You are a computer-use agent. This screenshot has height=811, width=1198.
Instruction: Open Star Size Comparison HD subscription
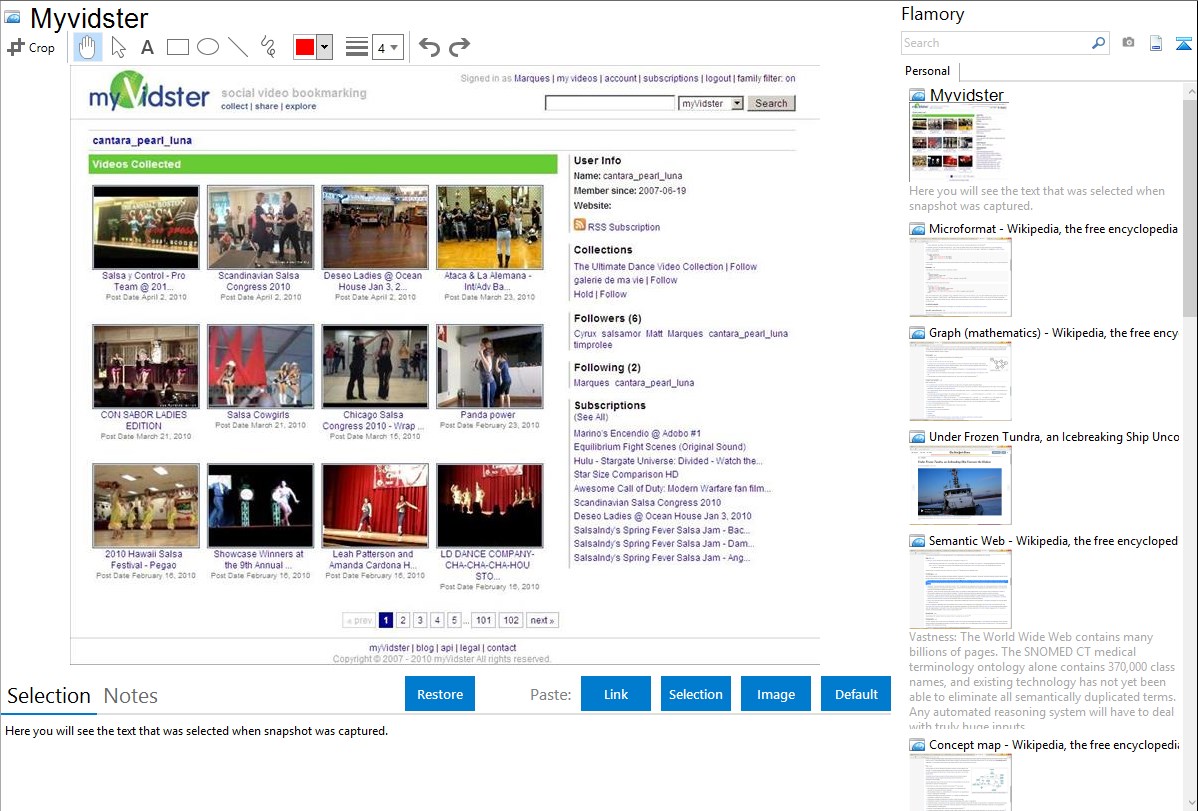pyautogui.click(x=626, y=475)
